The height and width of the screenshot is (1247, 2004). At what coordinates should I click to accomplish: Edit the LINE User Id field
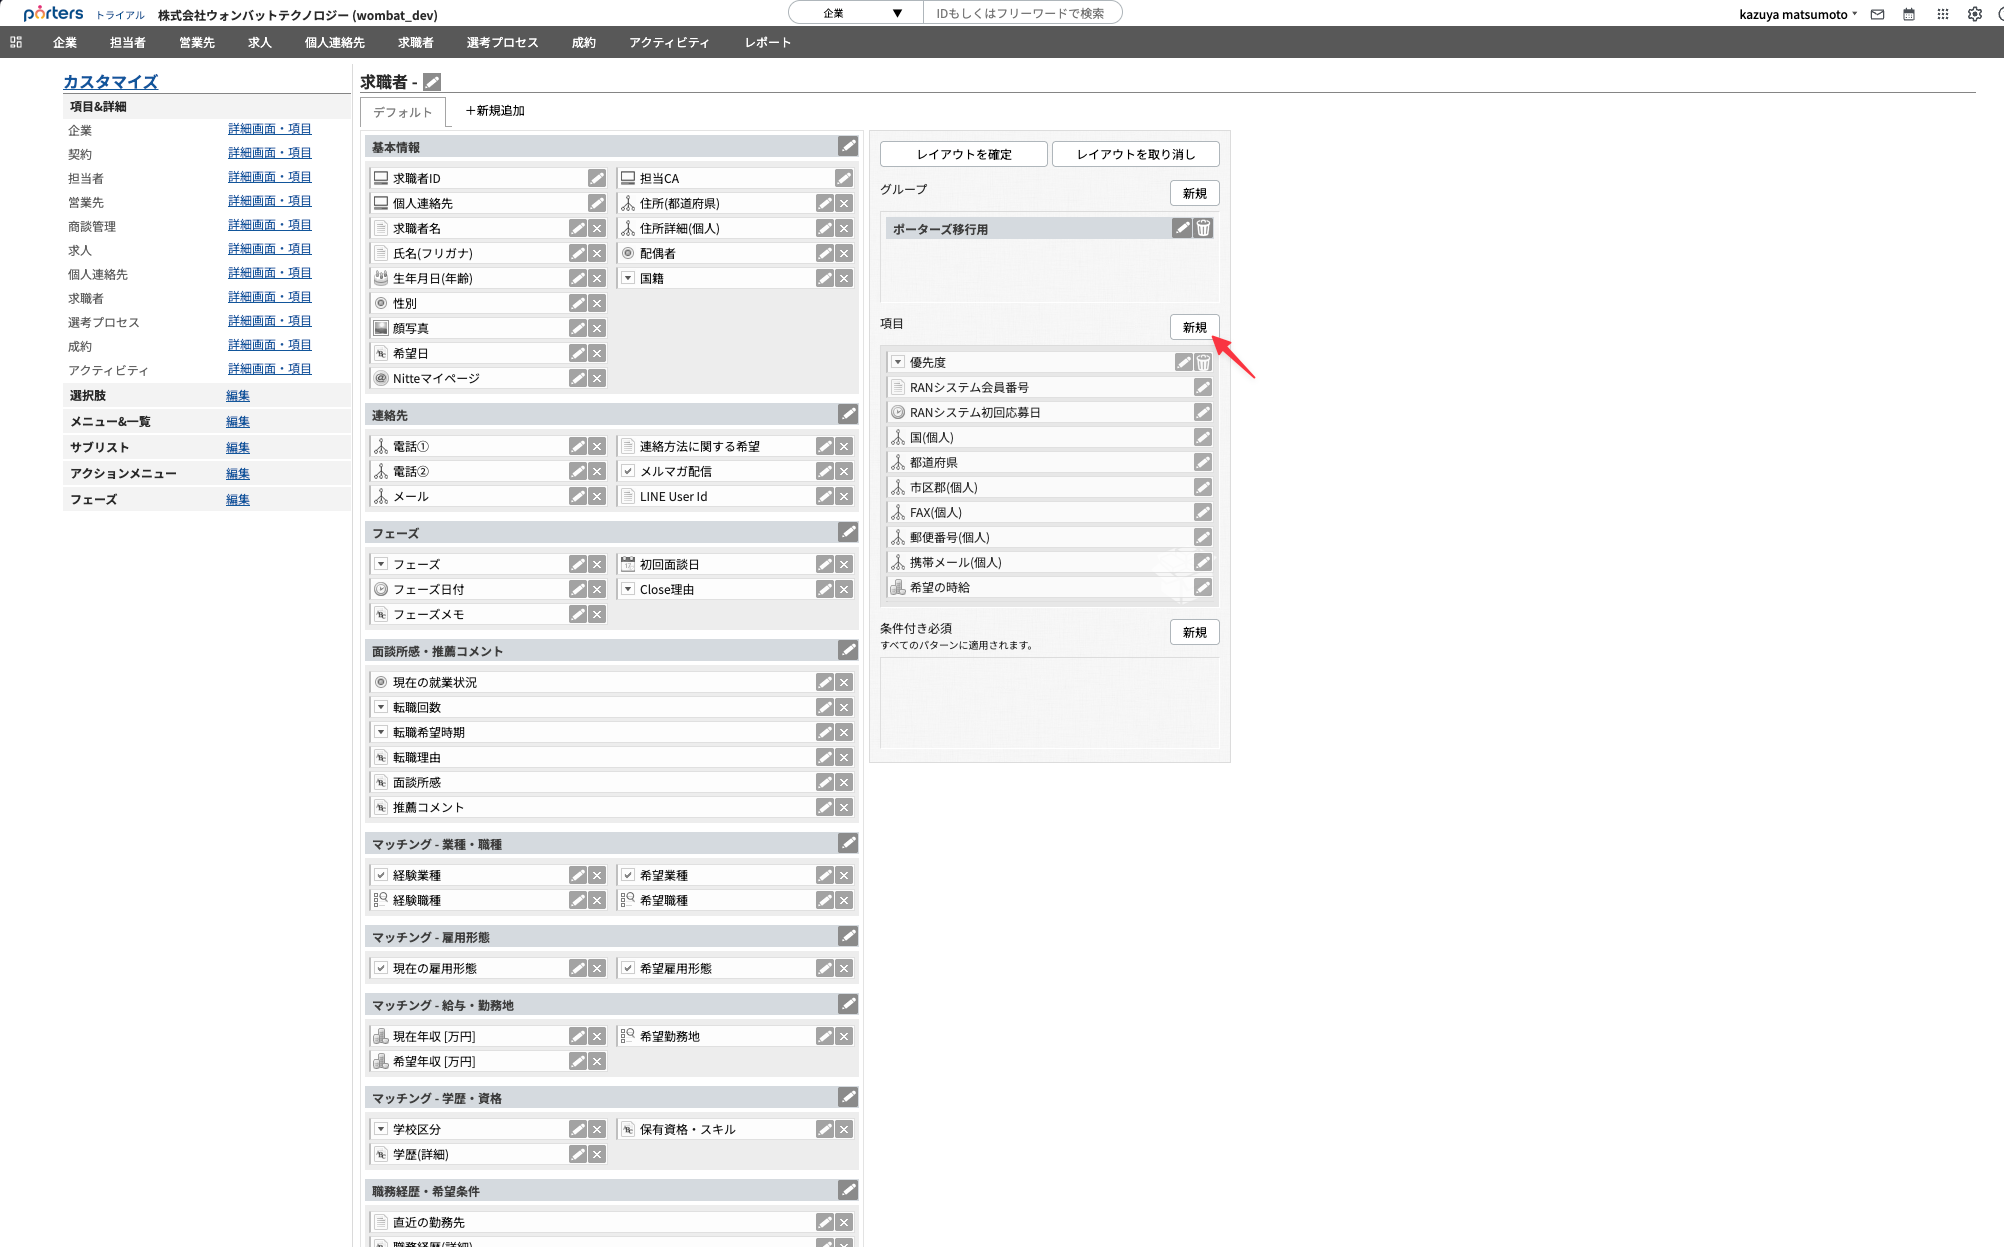coord(825,496)
